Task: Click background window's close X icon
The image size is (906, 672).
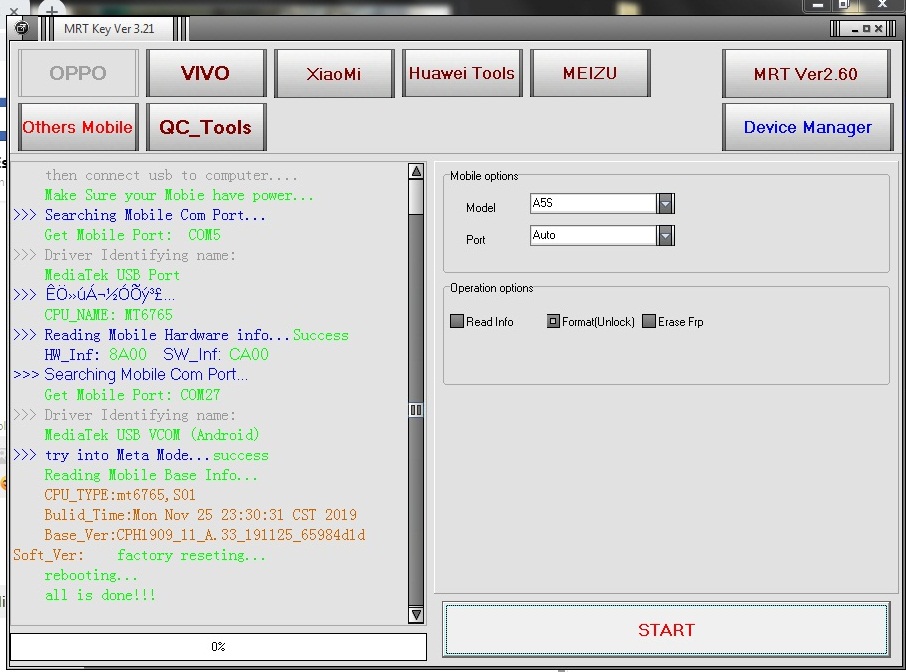Action: tap(882, 5)
